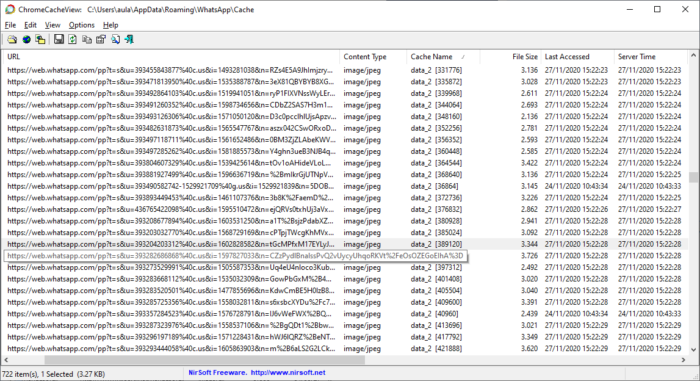Select the row with cache name data_2 [385024]
This screenshot has height=381, width=700.
coord(345,233)
